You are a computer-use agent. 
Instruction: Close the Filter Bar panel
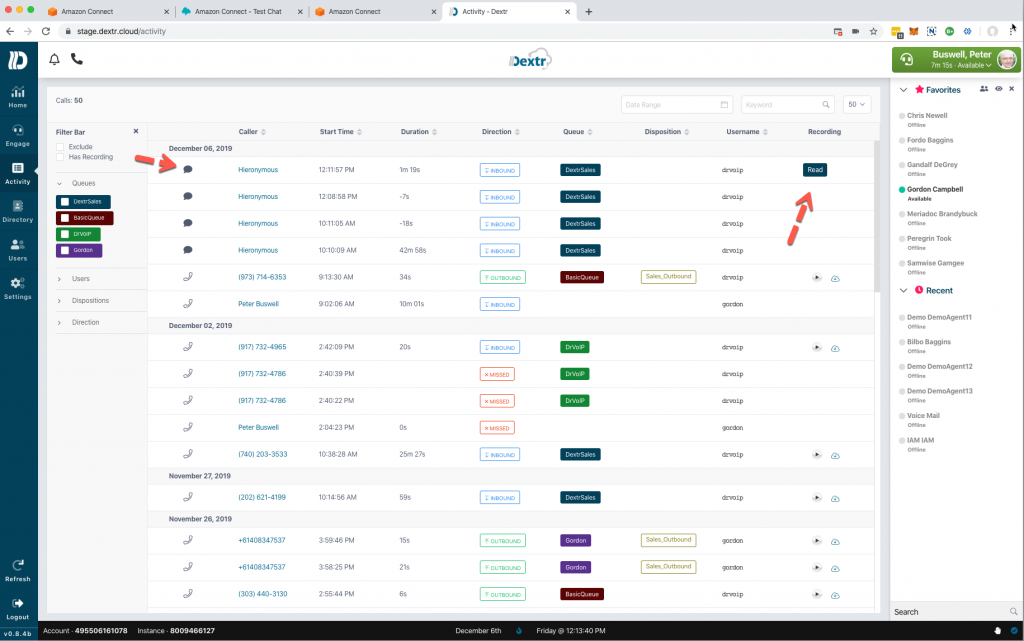click(x=136, y=131)
